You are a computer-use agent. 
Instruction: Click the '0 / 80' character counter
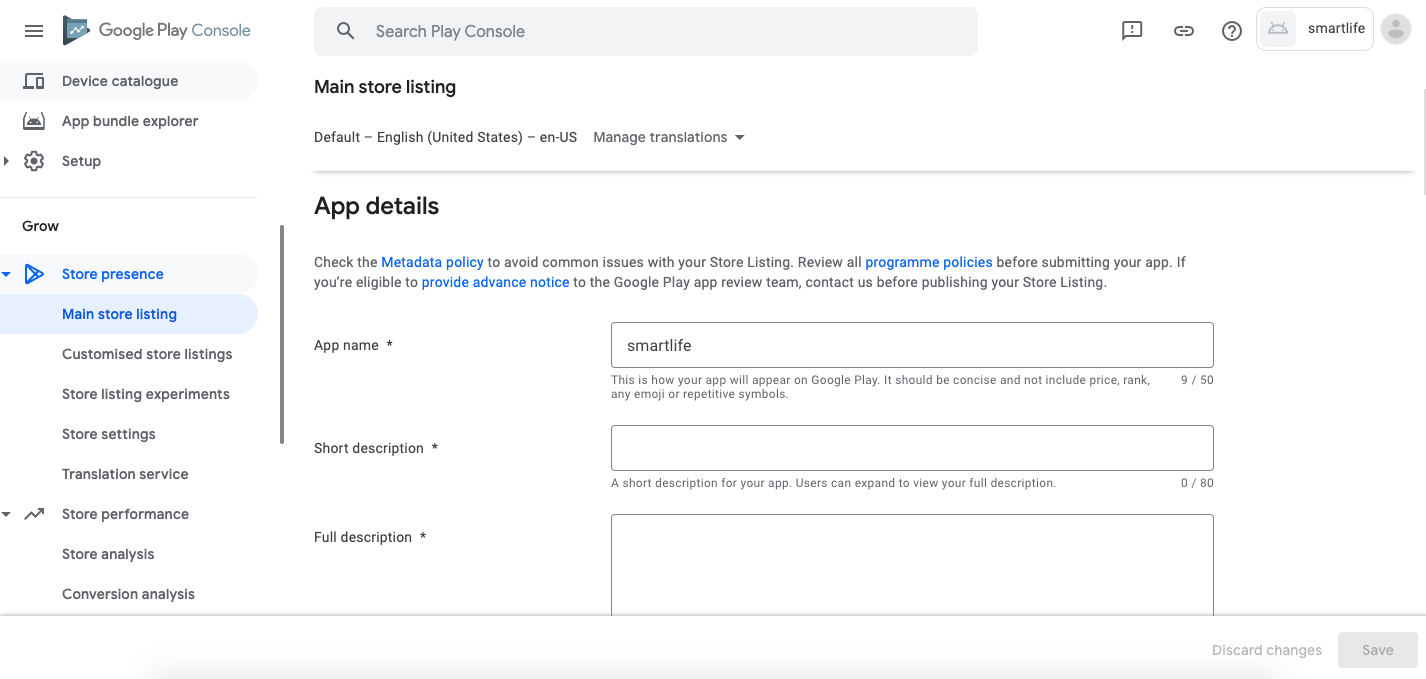pyautogui.click(x=1197, y=483)
